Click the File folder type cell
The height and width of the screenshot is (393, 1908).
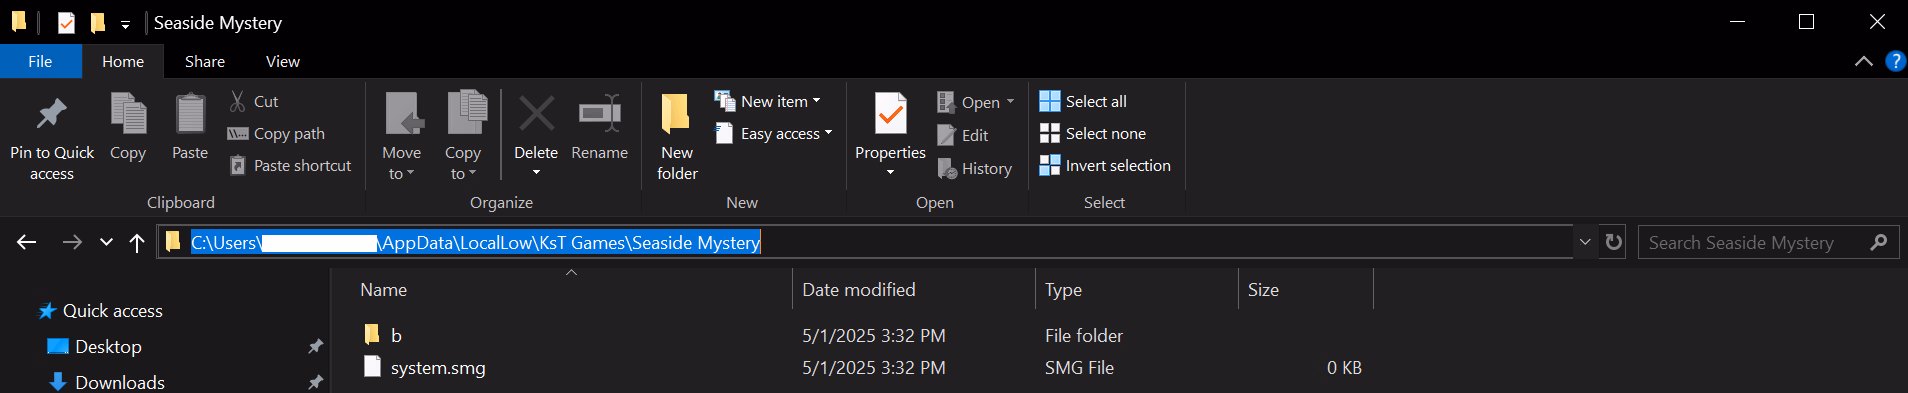click(1084, 335)
